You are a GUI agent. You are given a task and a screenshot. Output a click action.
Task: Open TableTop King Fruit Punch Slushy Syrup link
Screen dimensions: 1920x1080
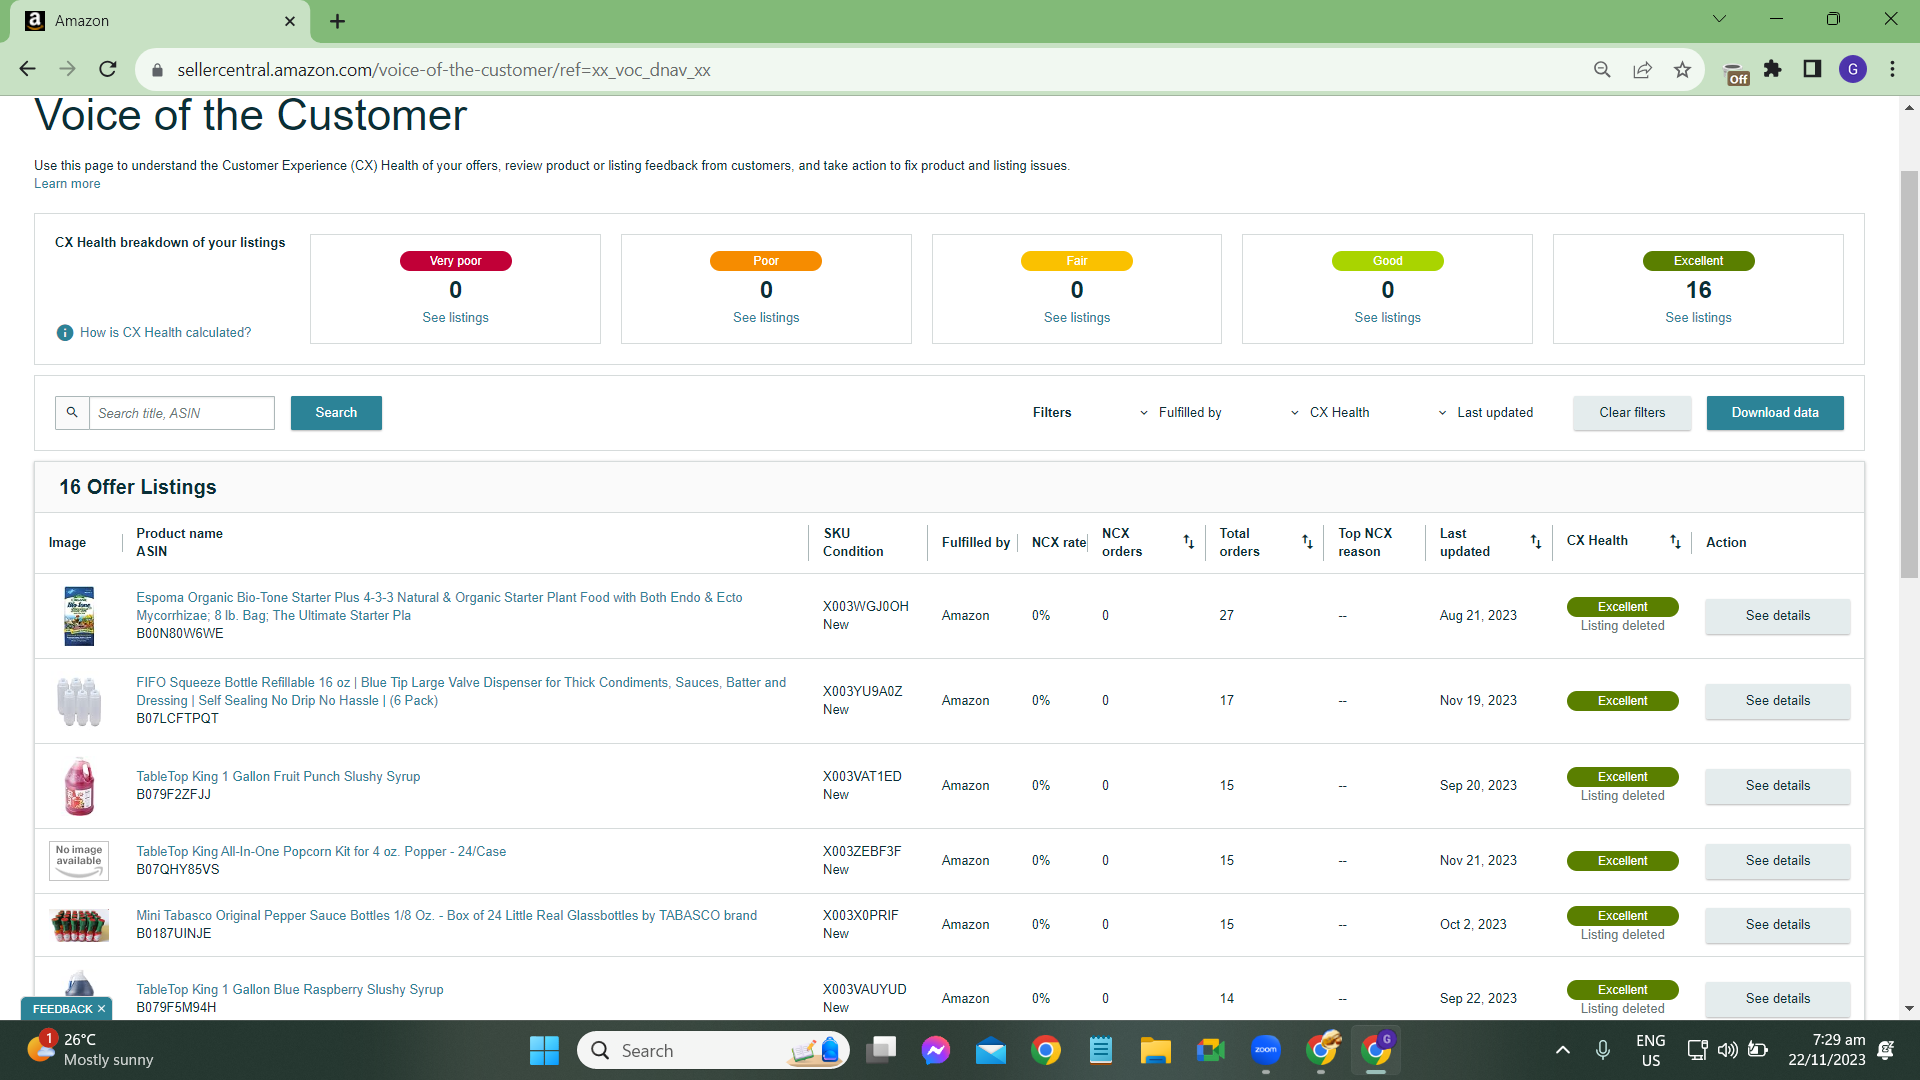(x=278, y=777)
